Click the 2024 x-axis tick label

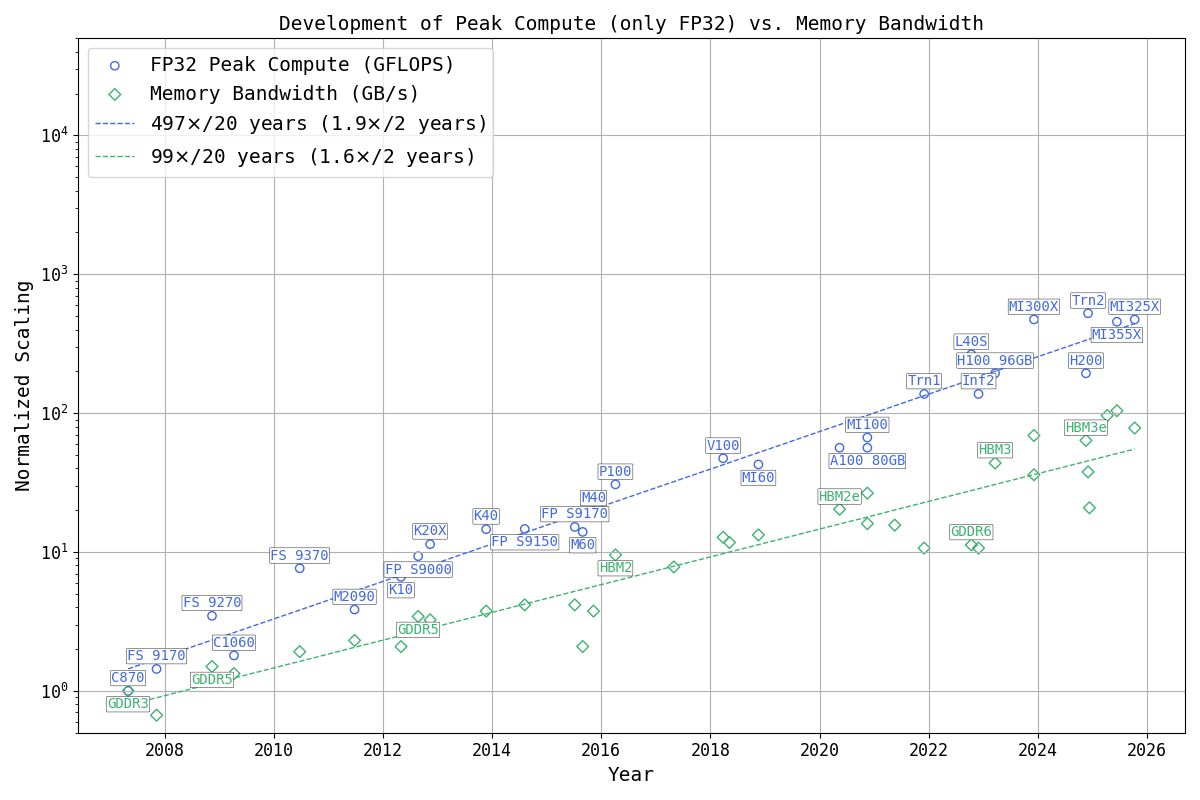pos(1038,749)
